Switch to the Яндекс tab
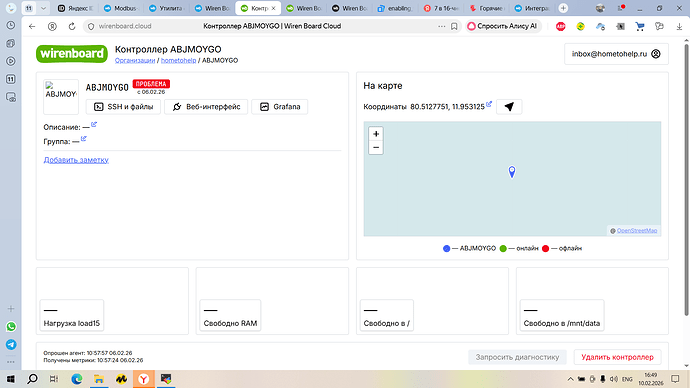The image size is (690, 388). tap(75, 8)
